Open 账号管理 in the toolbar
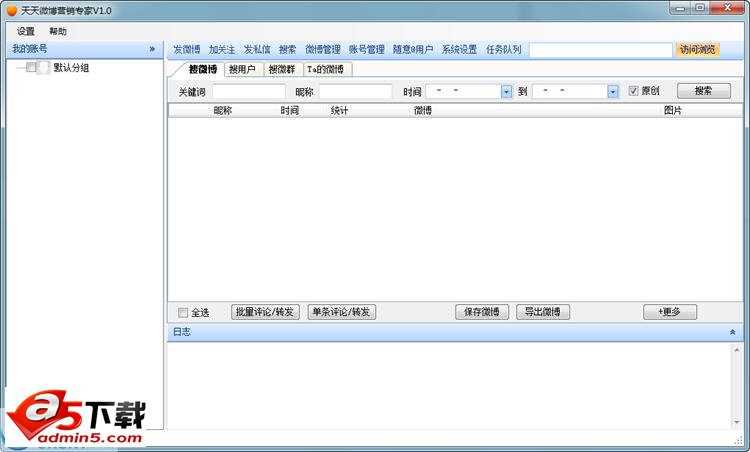This screenshot has width=750, height=452. 366,49
